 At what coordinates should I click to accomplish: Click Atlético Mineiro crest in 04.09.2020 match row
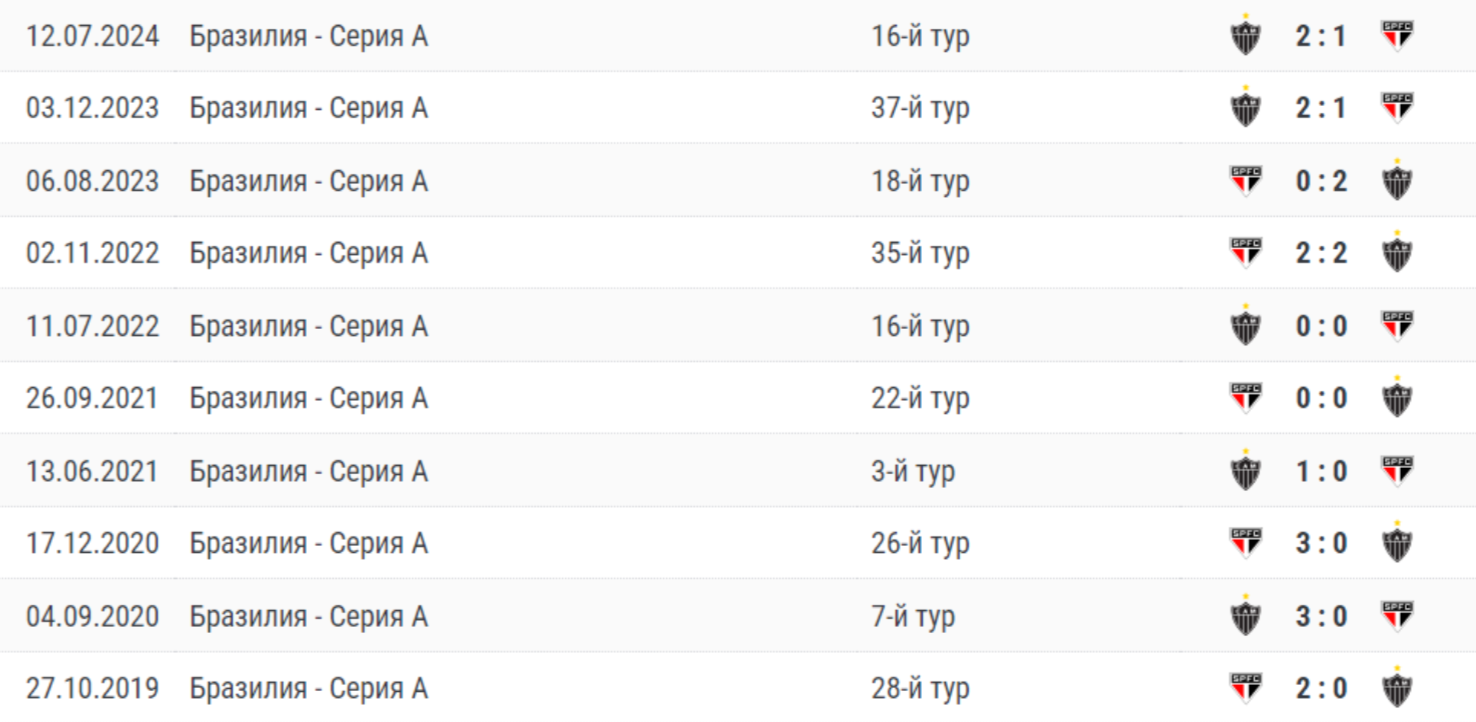[1245, 616]
